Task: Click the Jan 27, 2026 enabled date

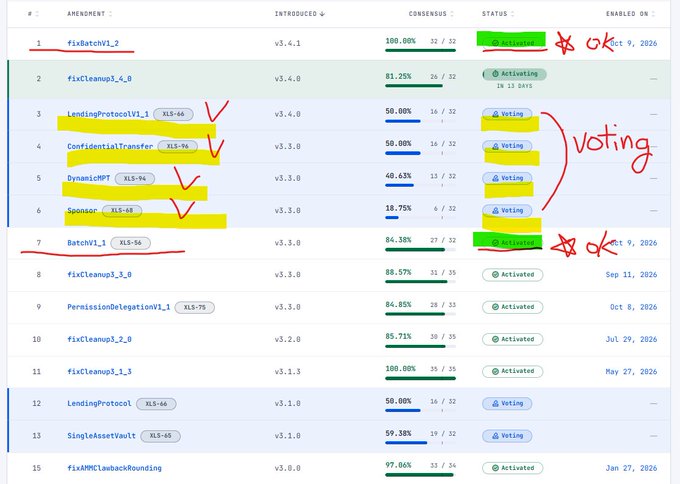Action: [631, 468]
